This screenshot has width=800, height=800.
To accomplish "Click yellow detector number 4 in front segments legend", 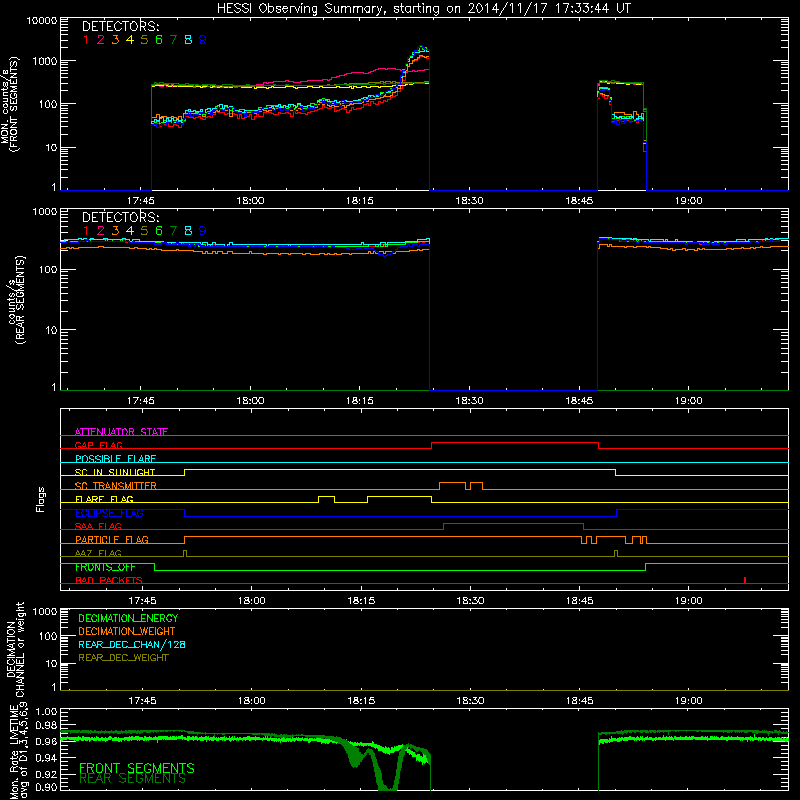I will pos(130,40).
